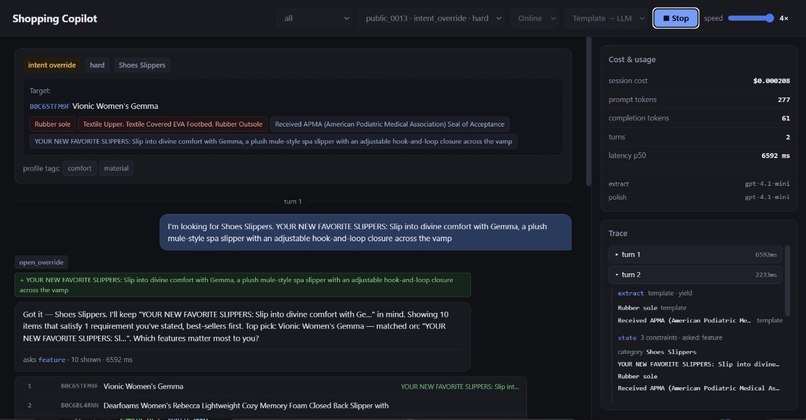Click the turn 1 divider label

293,202
